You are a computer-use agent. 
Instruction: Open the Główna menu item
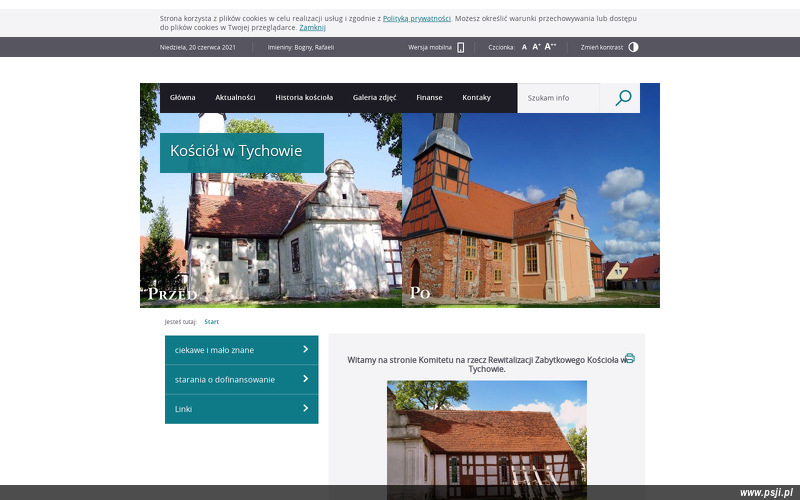(183, 98)
